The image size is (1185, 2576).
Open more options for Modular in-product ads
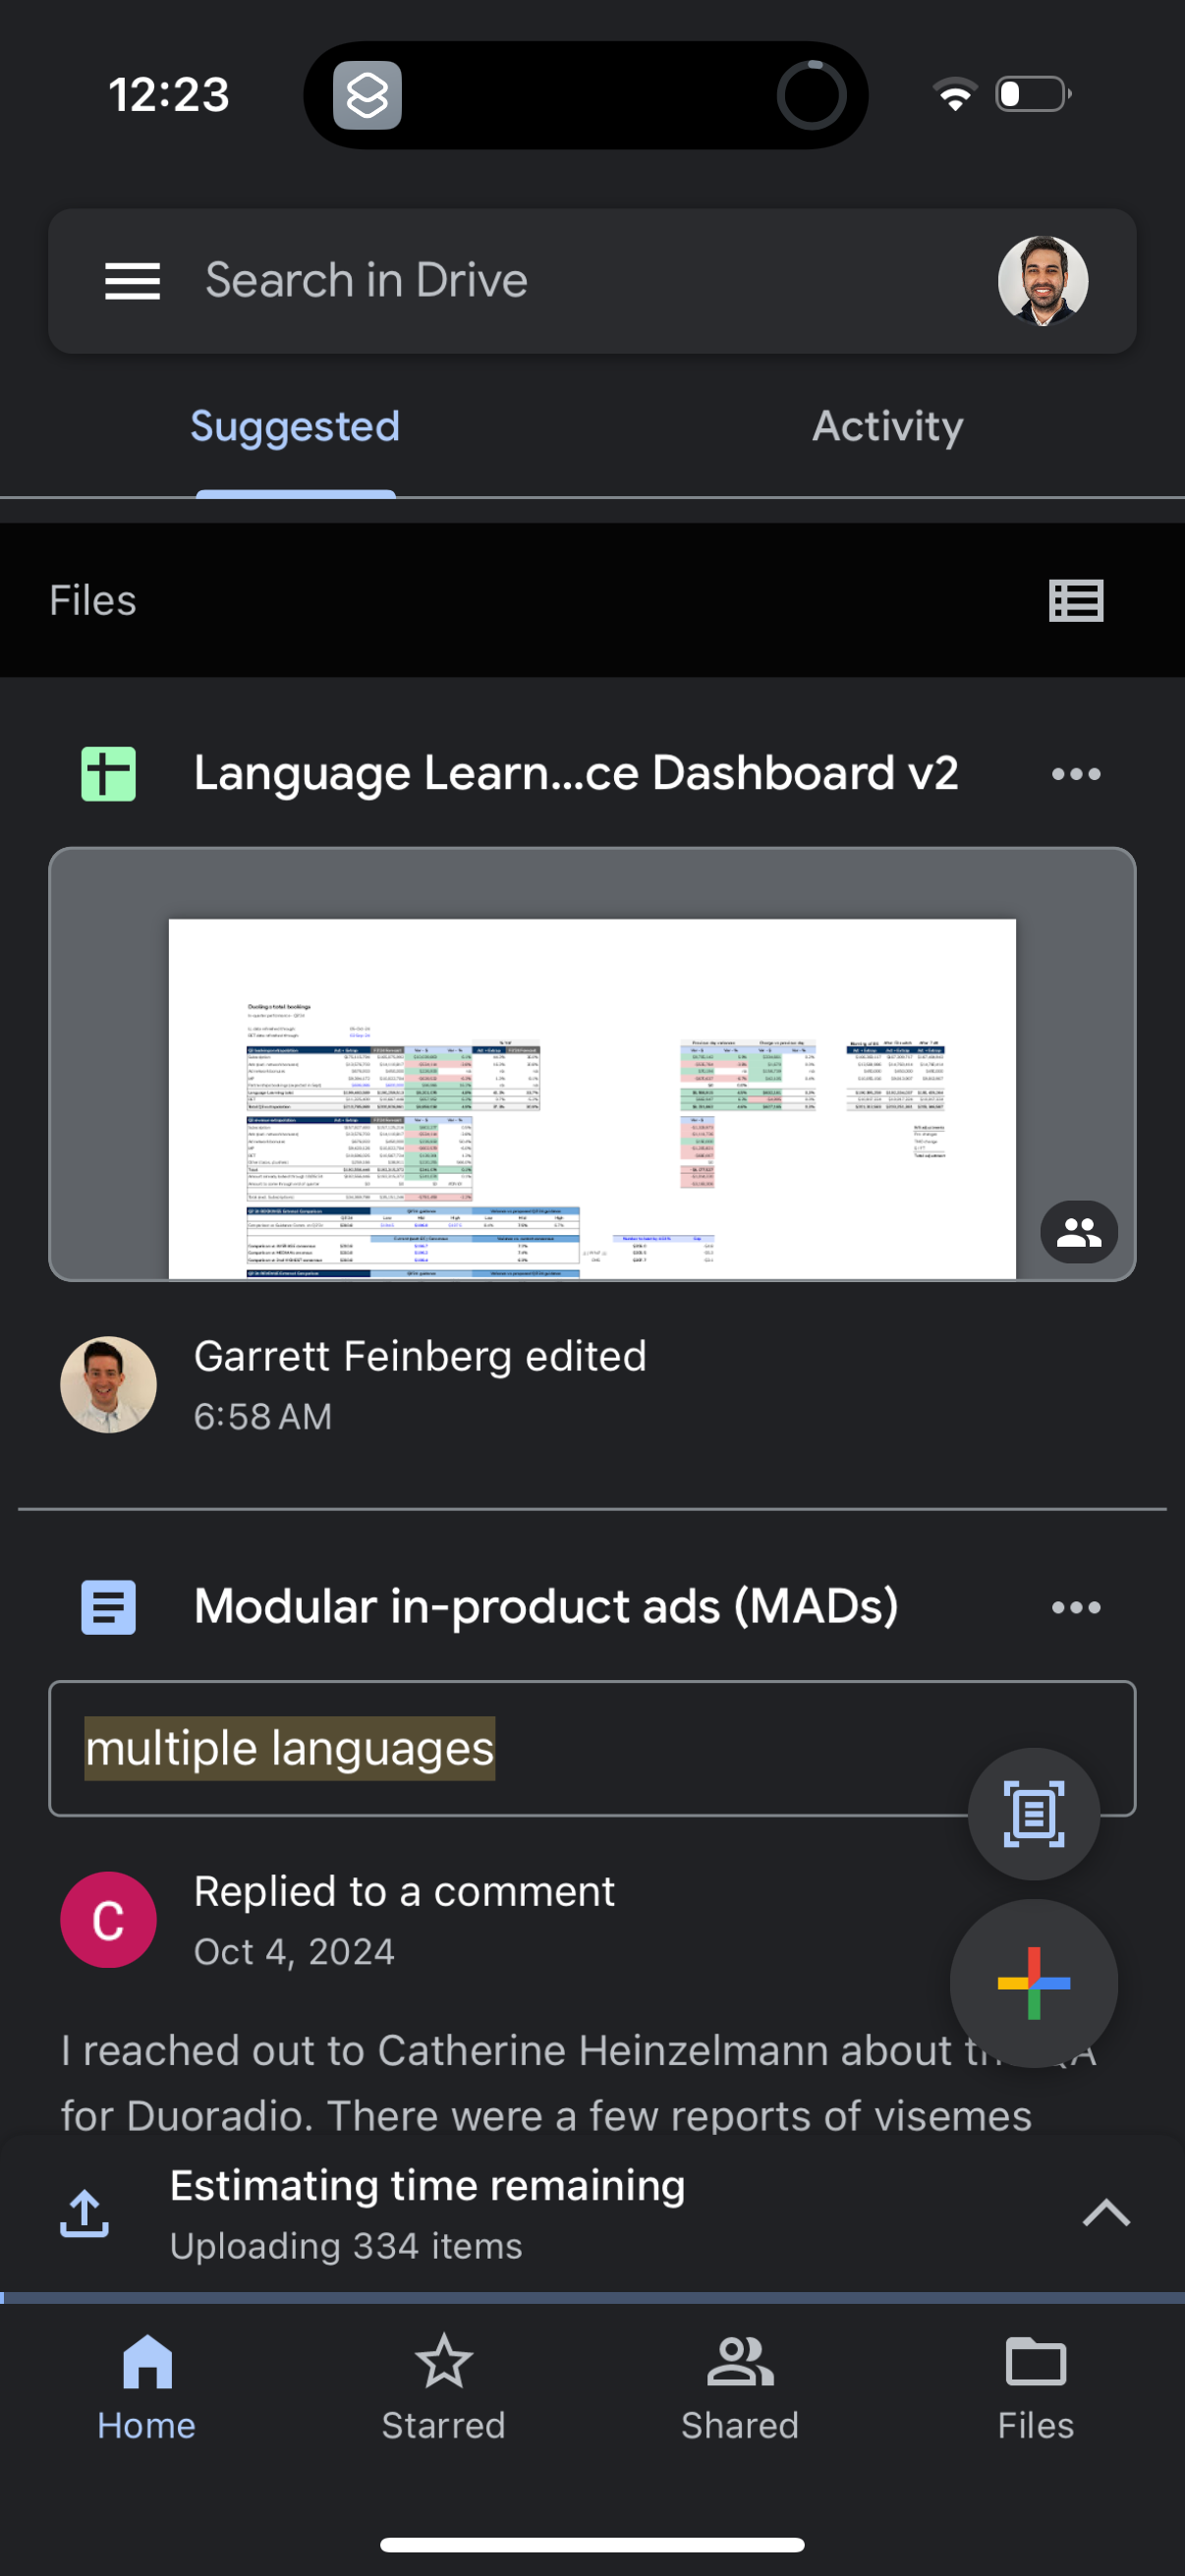pos(1076,1608)
